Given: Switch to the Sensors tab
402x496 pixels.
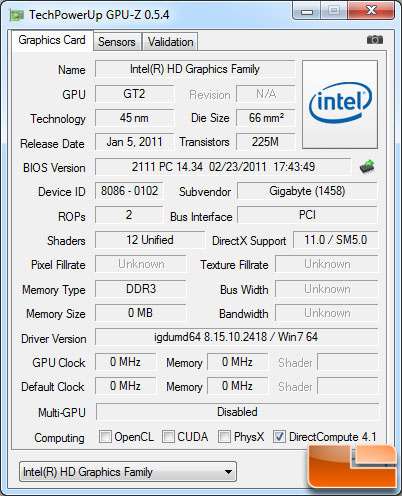Looking at the screenshot, I should tap(117, 42).
